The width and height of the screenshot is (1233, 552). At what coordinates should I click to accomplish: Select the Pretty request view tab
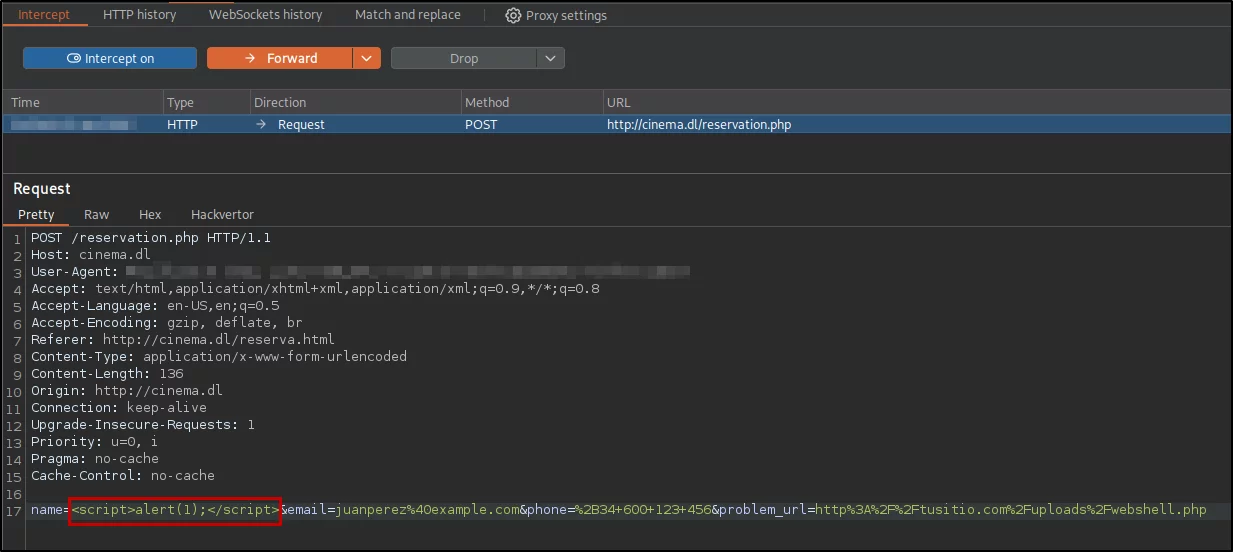tap(36, 214)
